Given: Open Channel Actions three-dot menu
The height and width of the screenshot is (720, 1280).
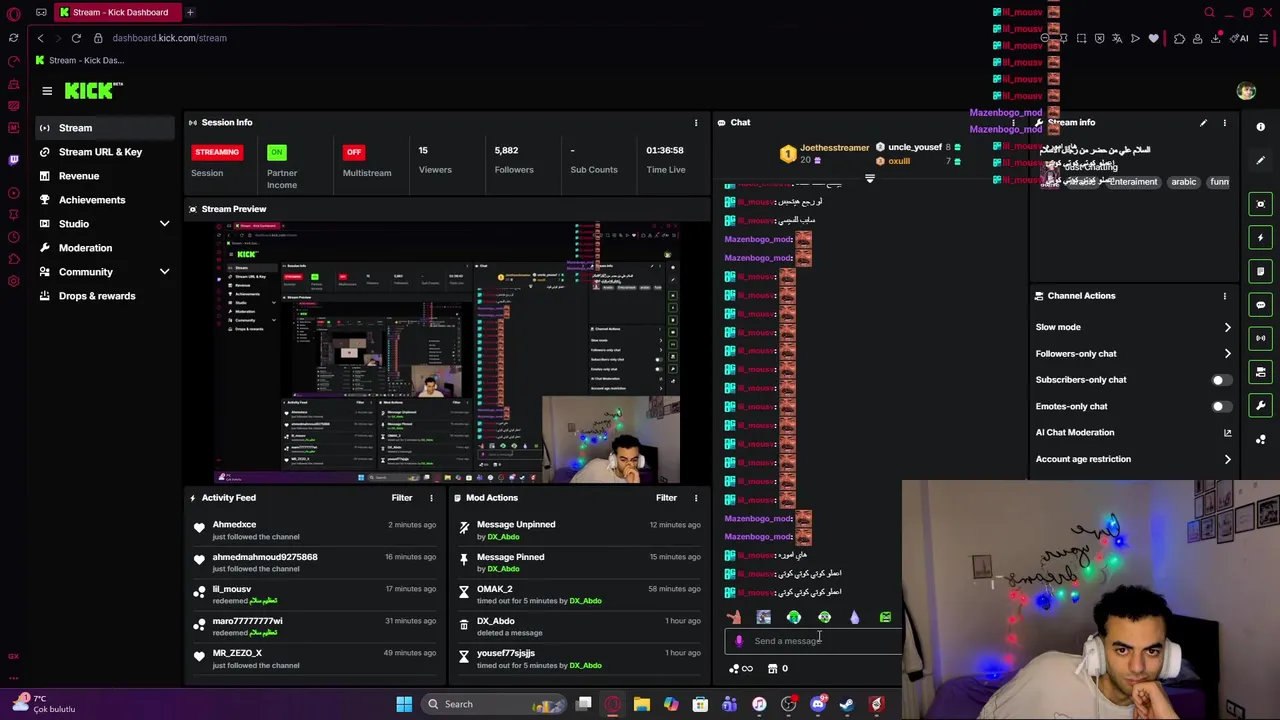Looking at the screenshot, I should 1224,296.
